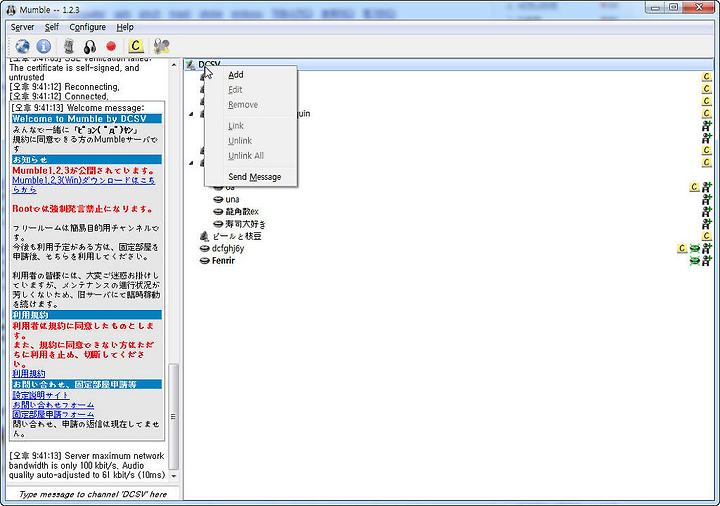This screenshot has height=506, width=720.
Task: Select the DCSV root channel row
Action: click(x=449, y=64)
